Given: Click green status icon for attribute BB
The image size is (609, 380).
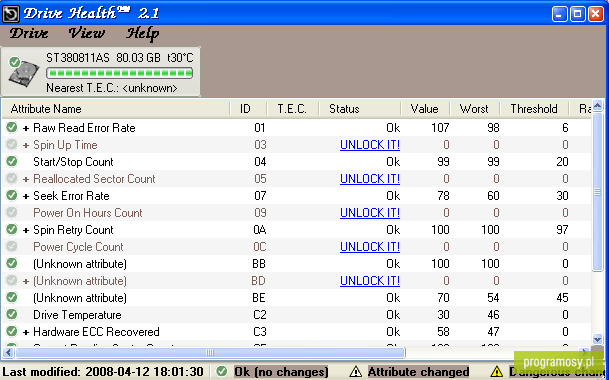Looking at the screenshot, I should (12, 263).
